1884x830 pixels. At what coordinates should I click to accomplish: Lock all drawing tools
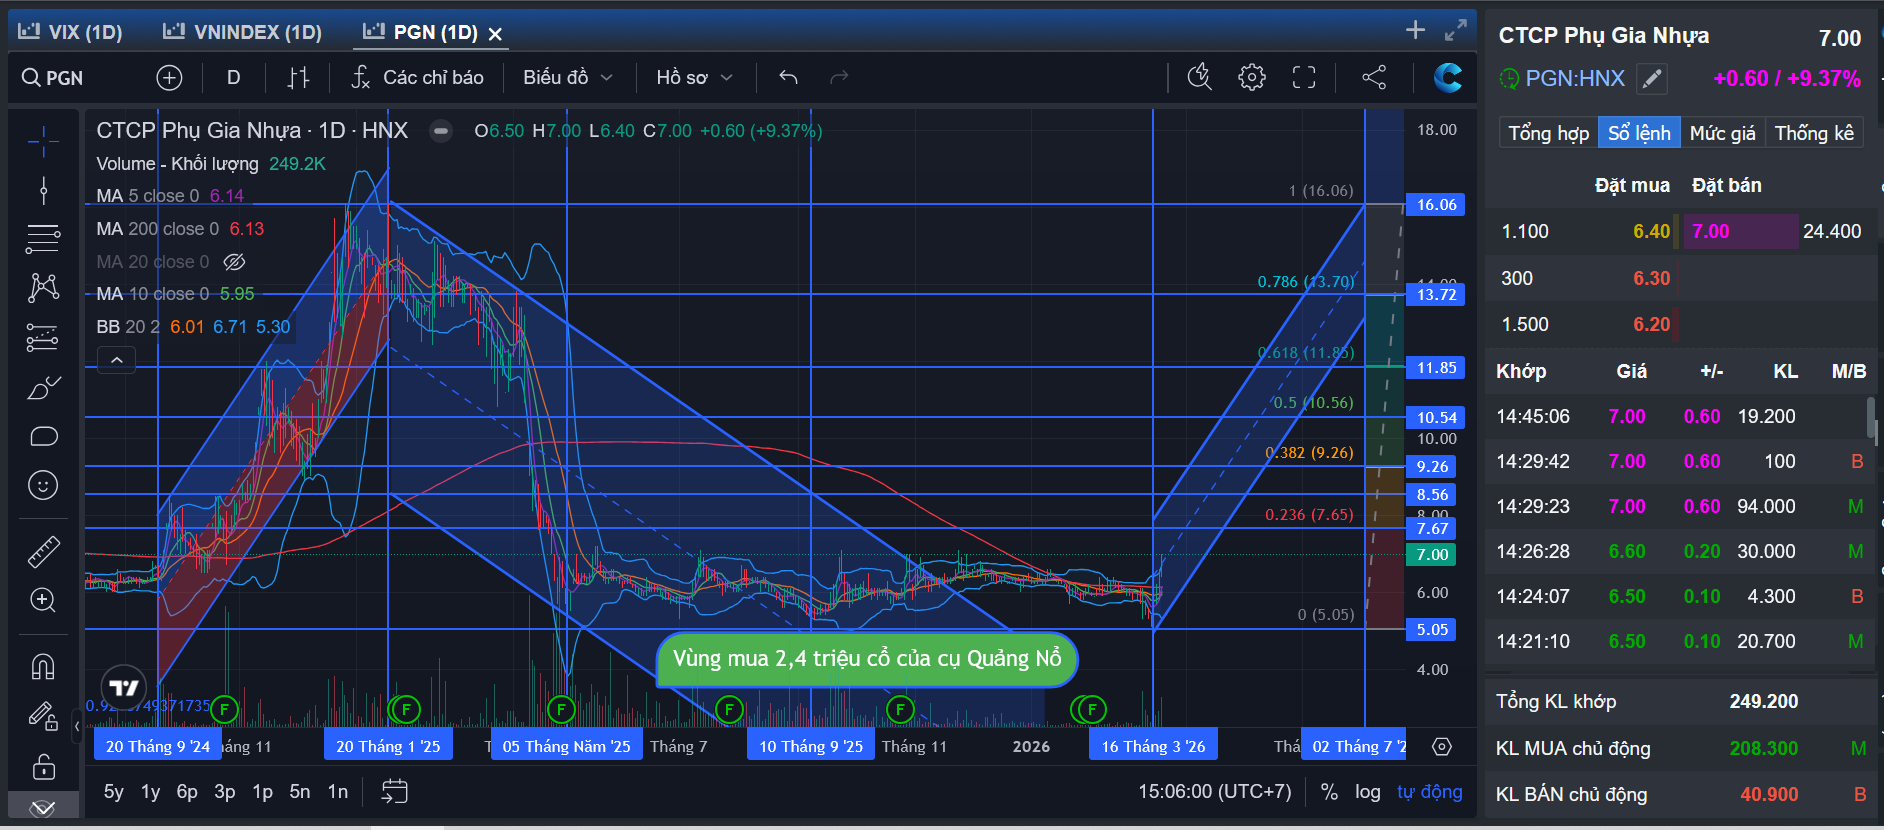[x=43, y=766]
